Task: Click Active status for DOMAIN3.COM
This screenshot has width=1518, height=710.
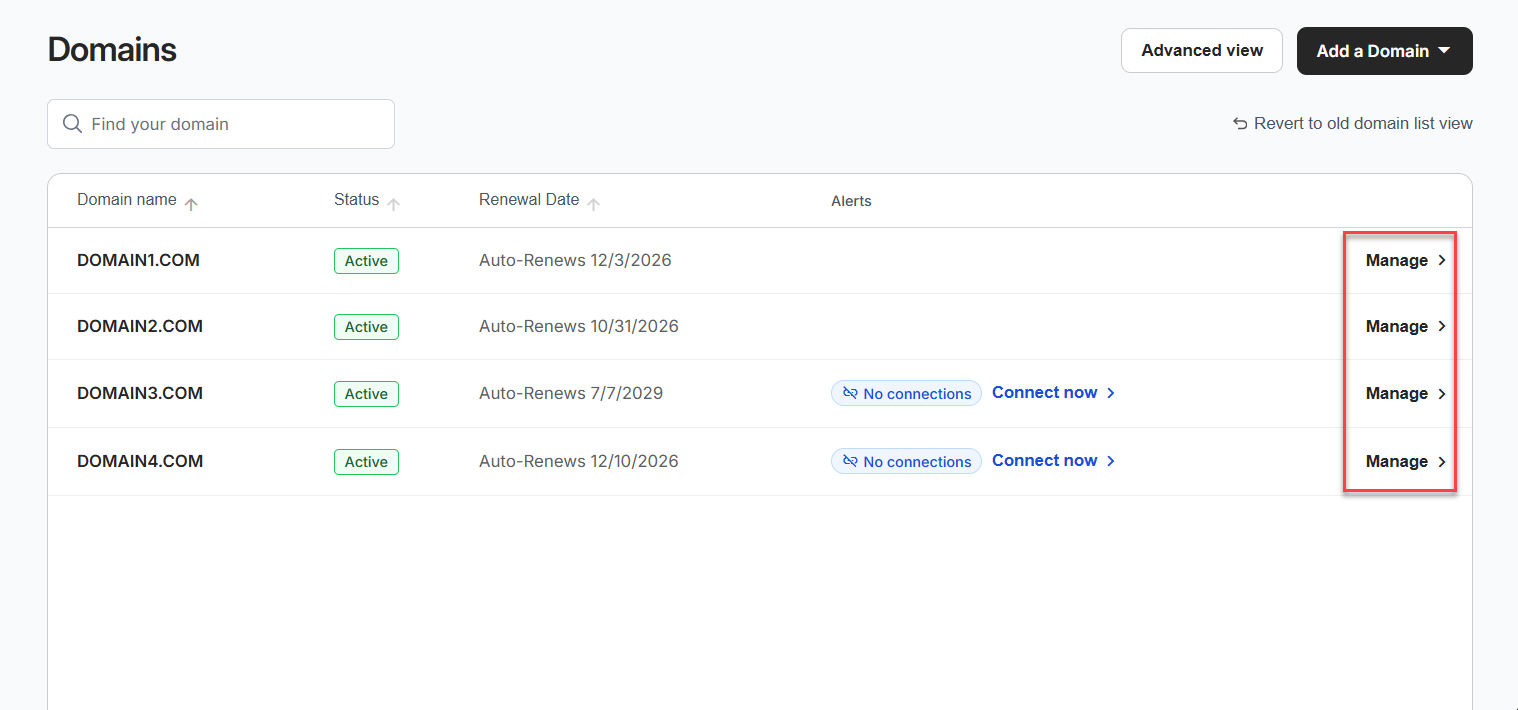Action: [x=366, y=394]
